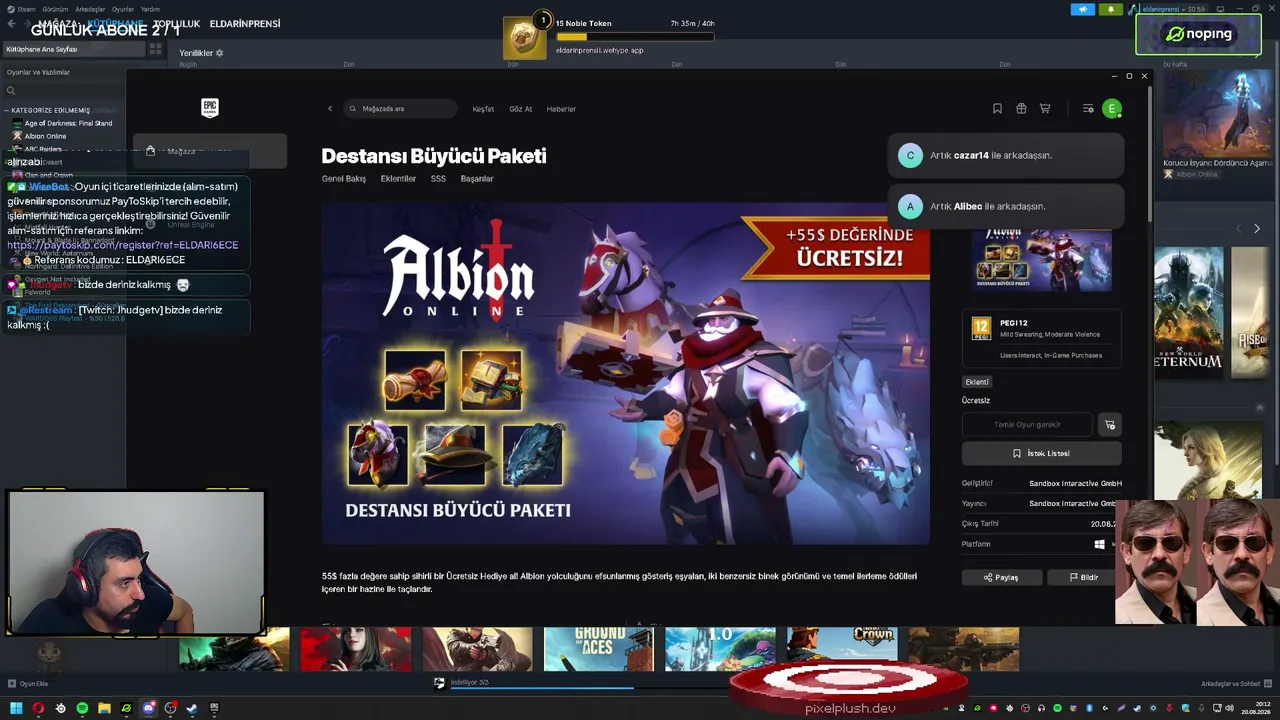Open Epic Games Launcher from taskbar

pos(214,708)
